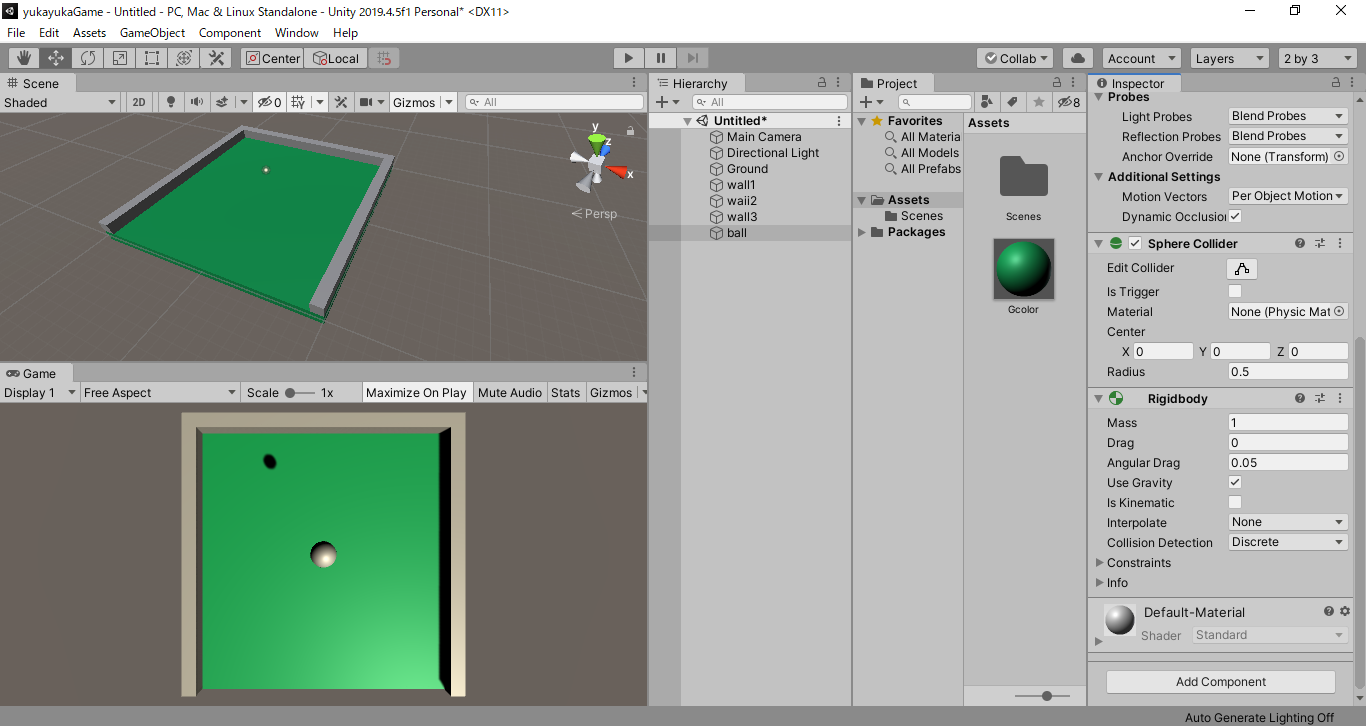Open Motion Vectors dropdown
This screenshot has width=1366, height=726.
pos(1288,196)
